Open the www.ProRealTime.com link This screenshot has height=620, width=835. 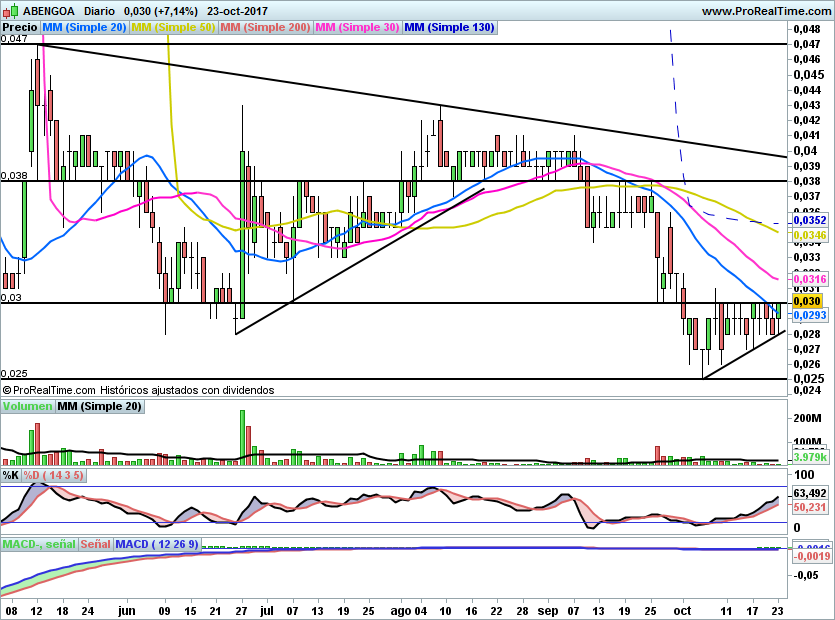(767, 10)
